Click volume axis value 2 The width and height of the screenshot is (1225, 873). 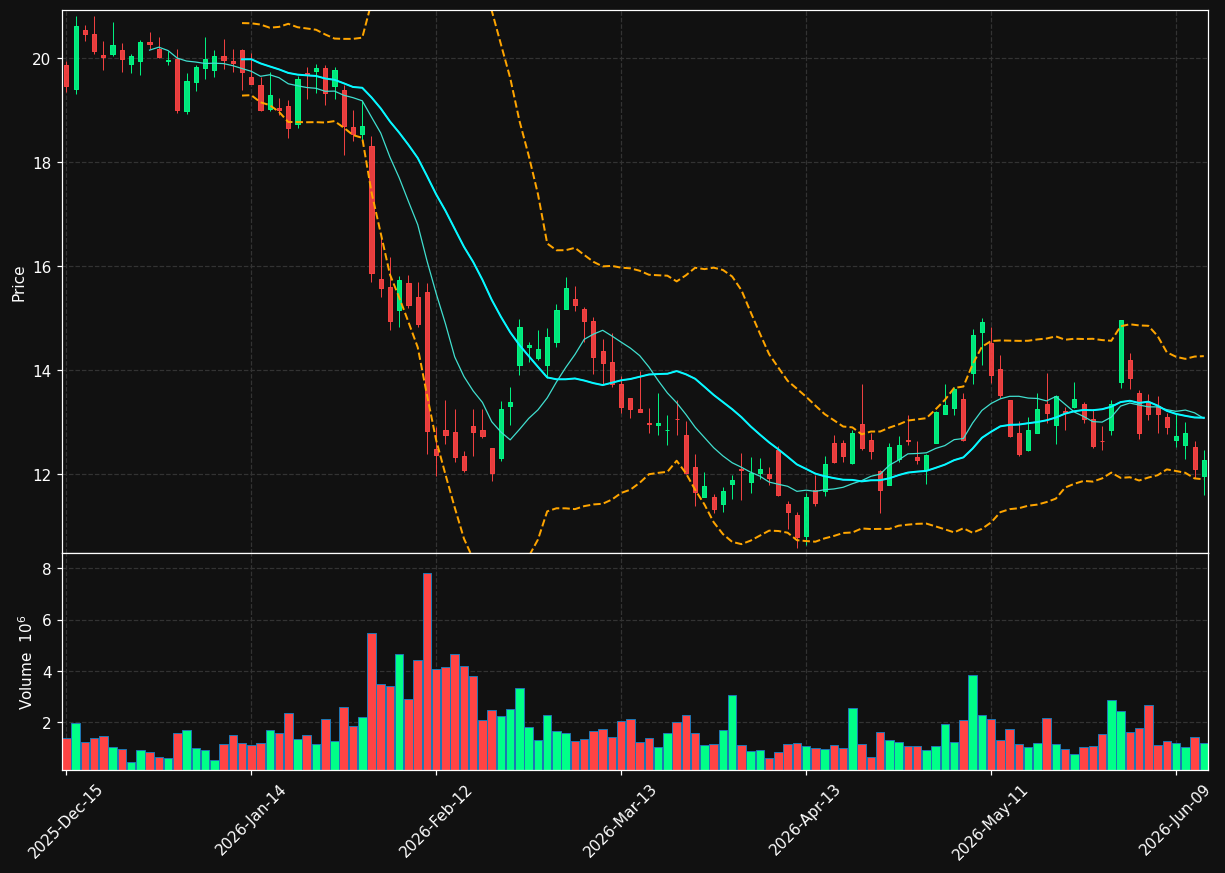(x=46, y=723)
